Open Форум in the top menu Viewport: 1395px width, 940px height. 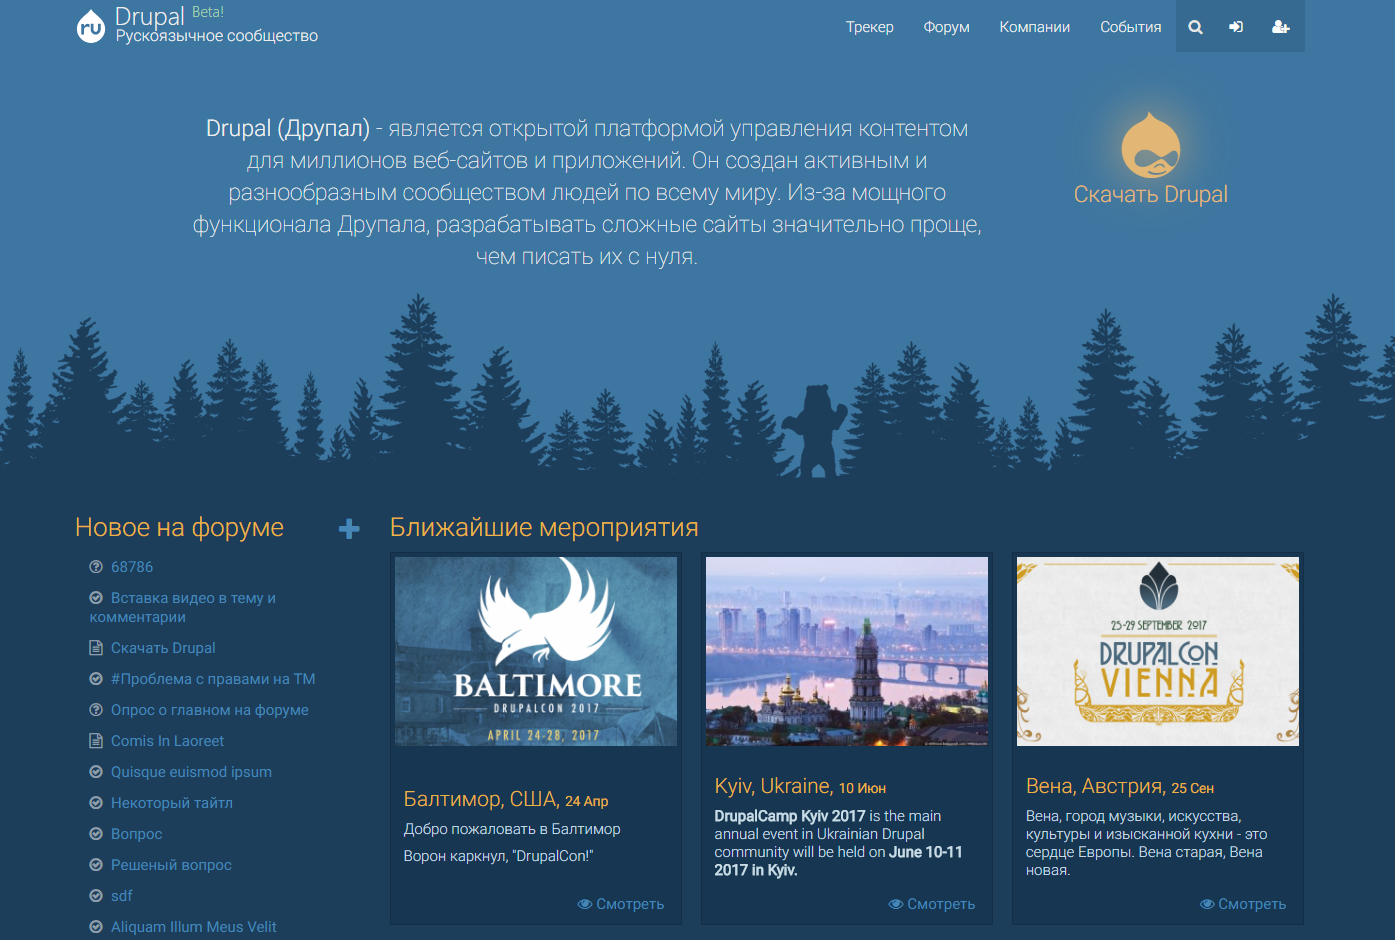coord(947,27)
